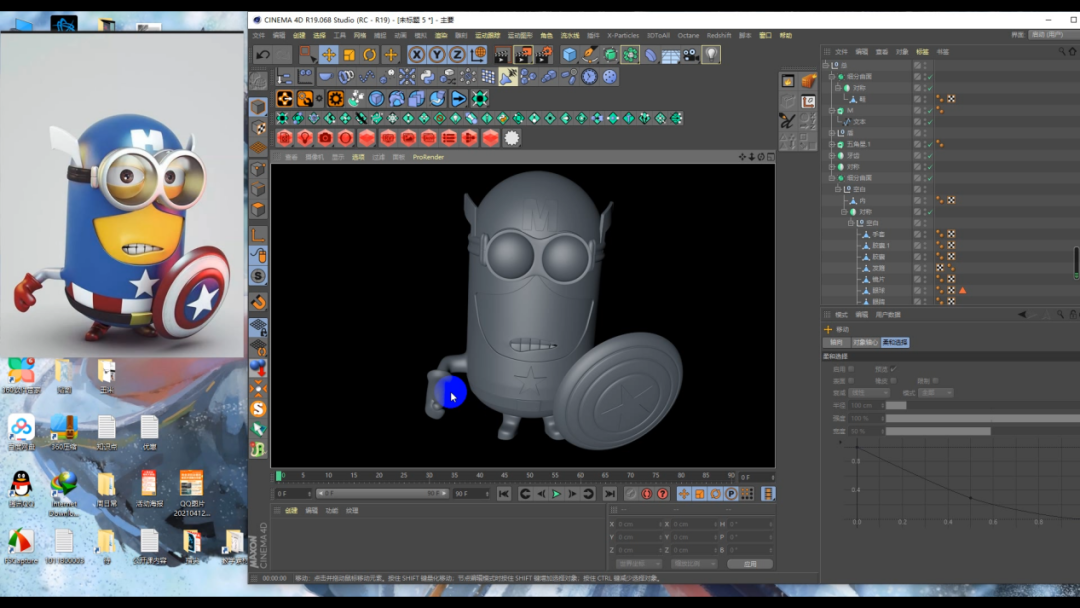This screenshot has width=1080, height=608.
Task: Open the size mode dropdown beside 应用
Action: (694, 564)
